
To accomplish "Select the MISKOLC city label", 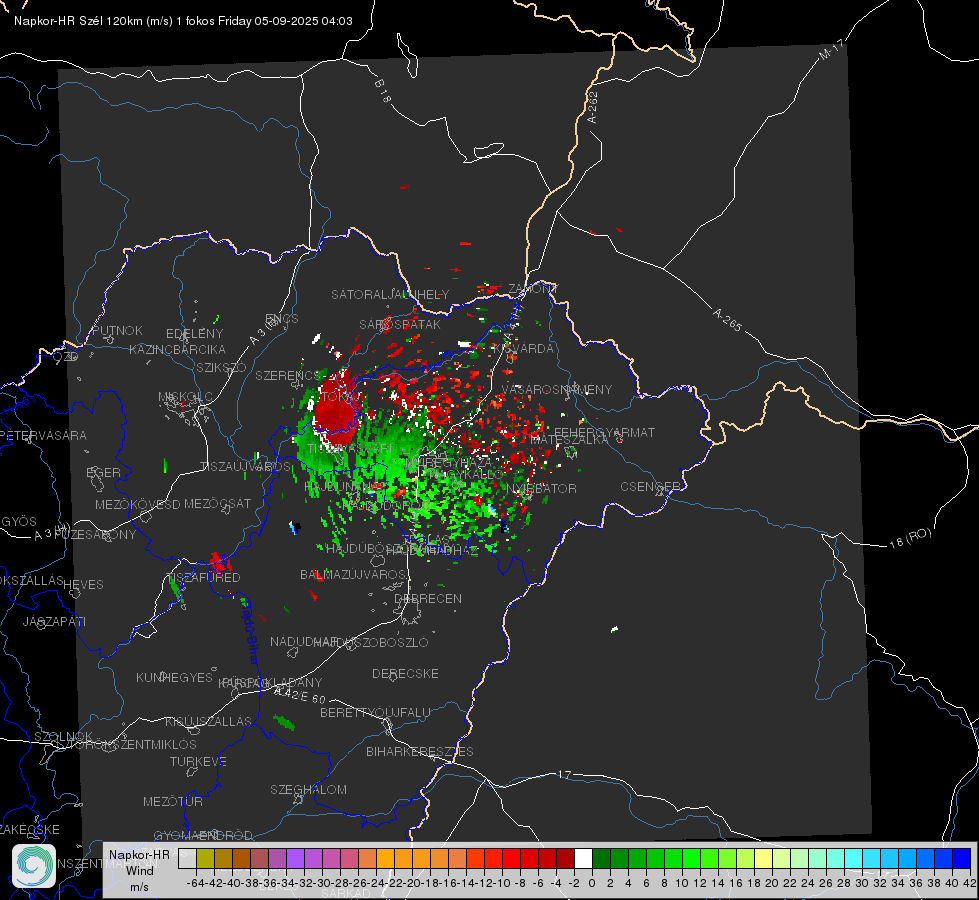I will [x=185, y=397].
